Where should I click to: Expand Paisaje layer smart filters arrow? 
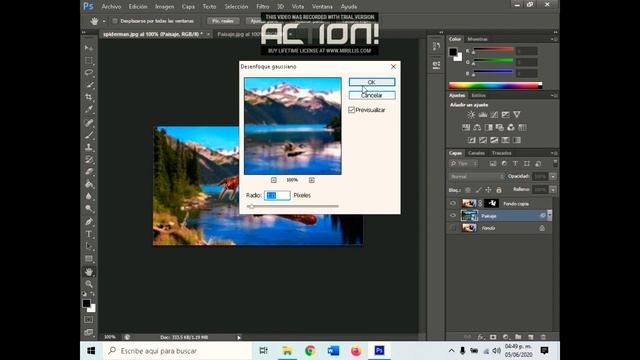coord(549,215)
